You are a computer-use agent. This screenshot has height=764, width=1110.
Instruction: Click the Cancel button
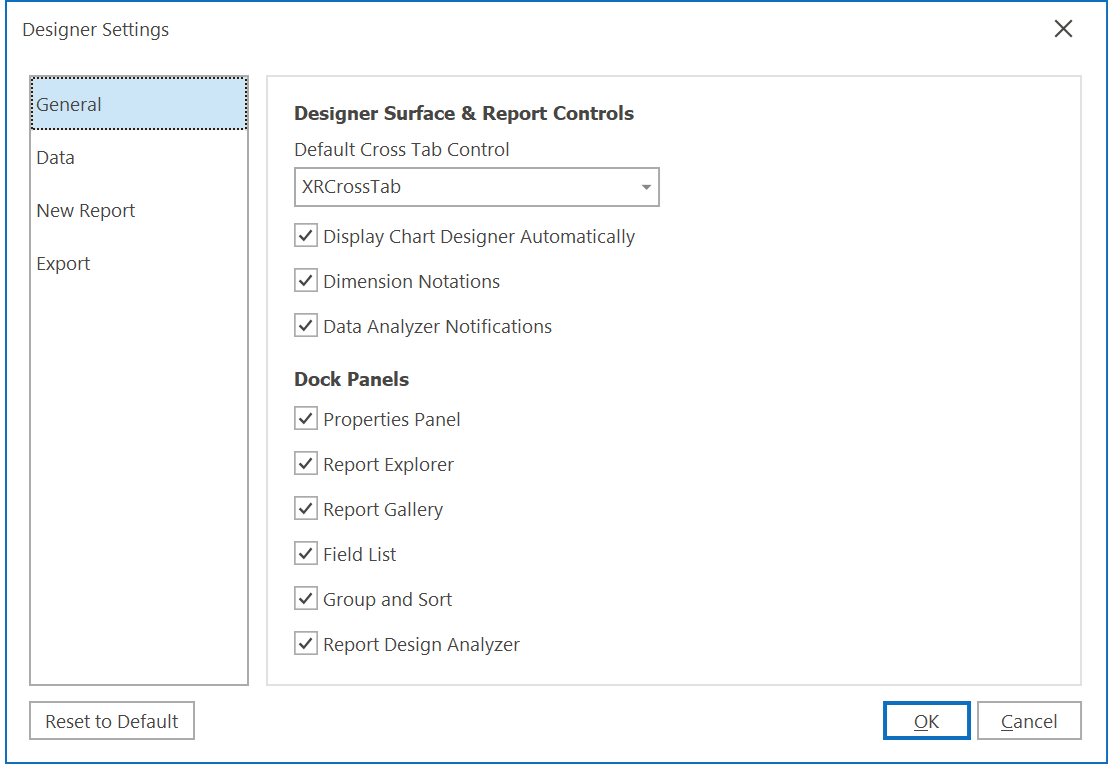[1029, 722]
